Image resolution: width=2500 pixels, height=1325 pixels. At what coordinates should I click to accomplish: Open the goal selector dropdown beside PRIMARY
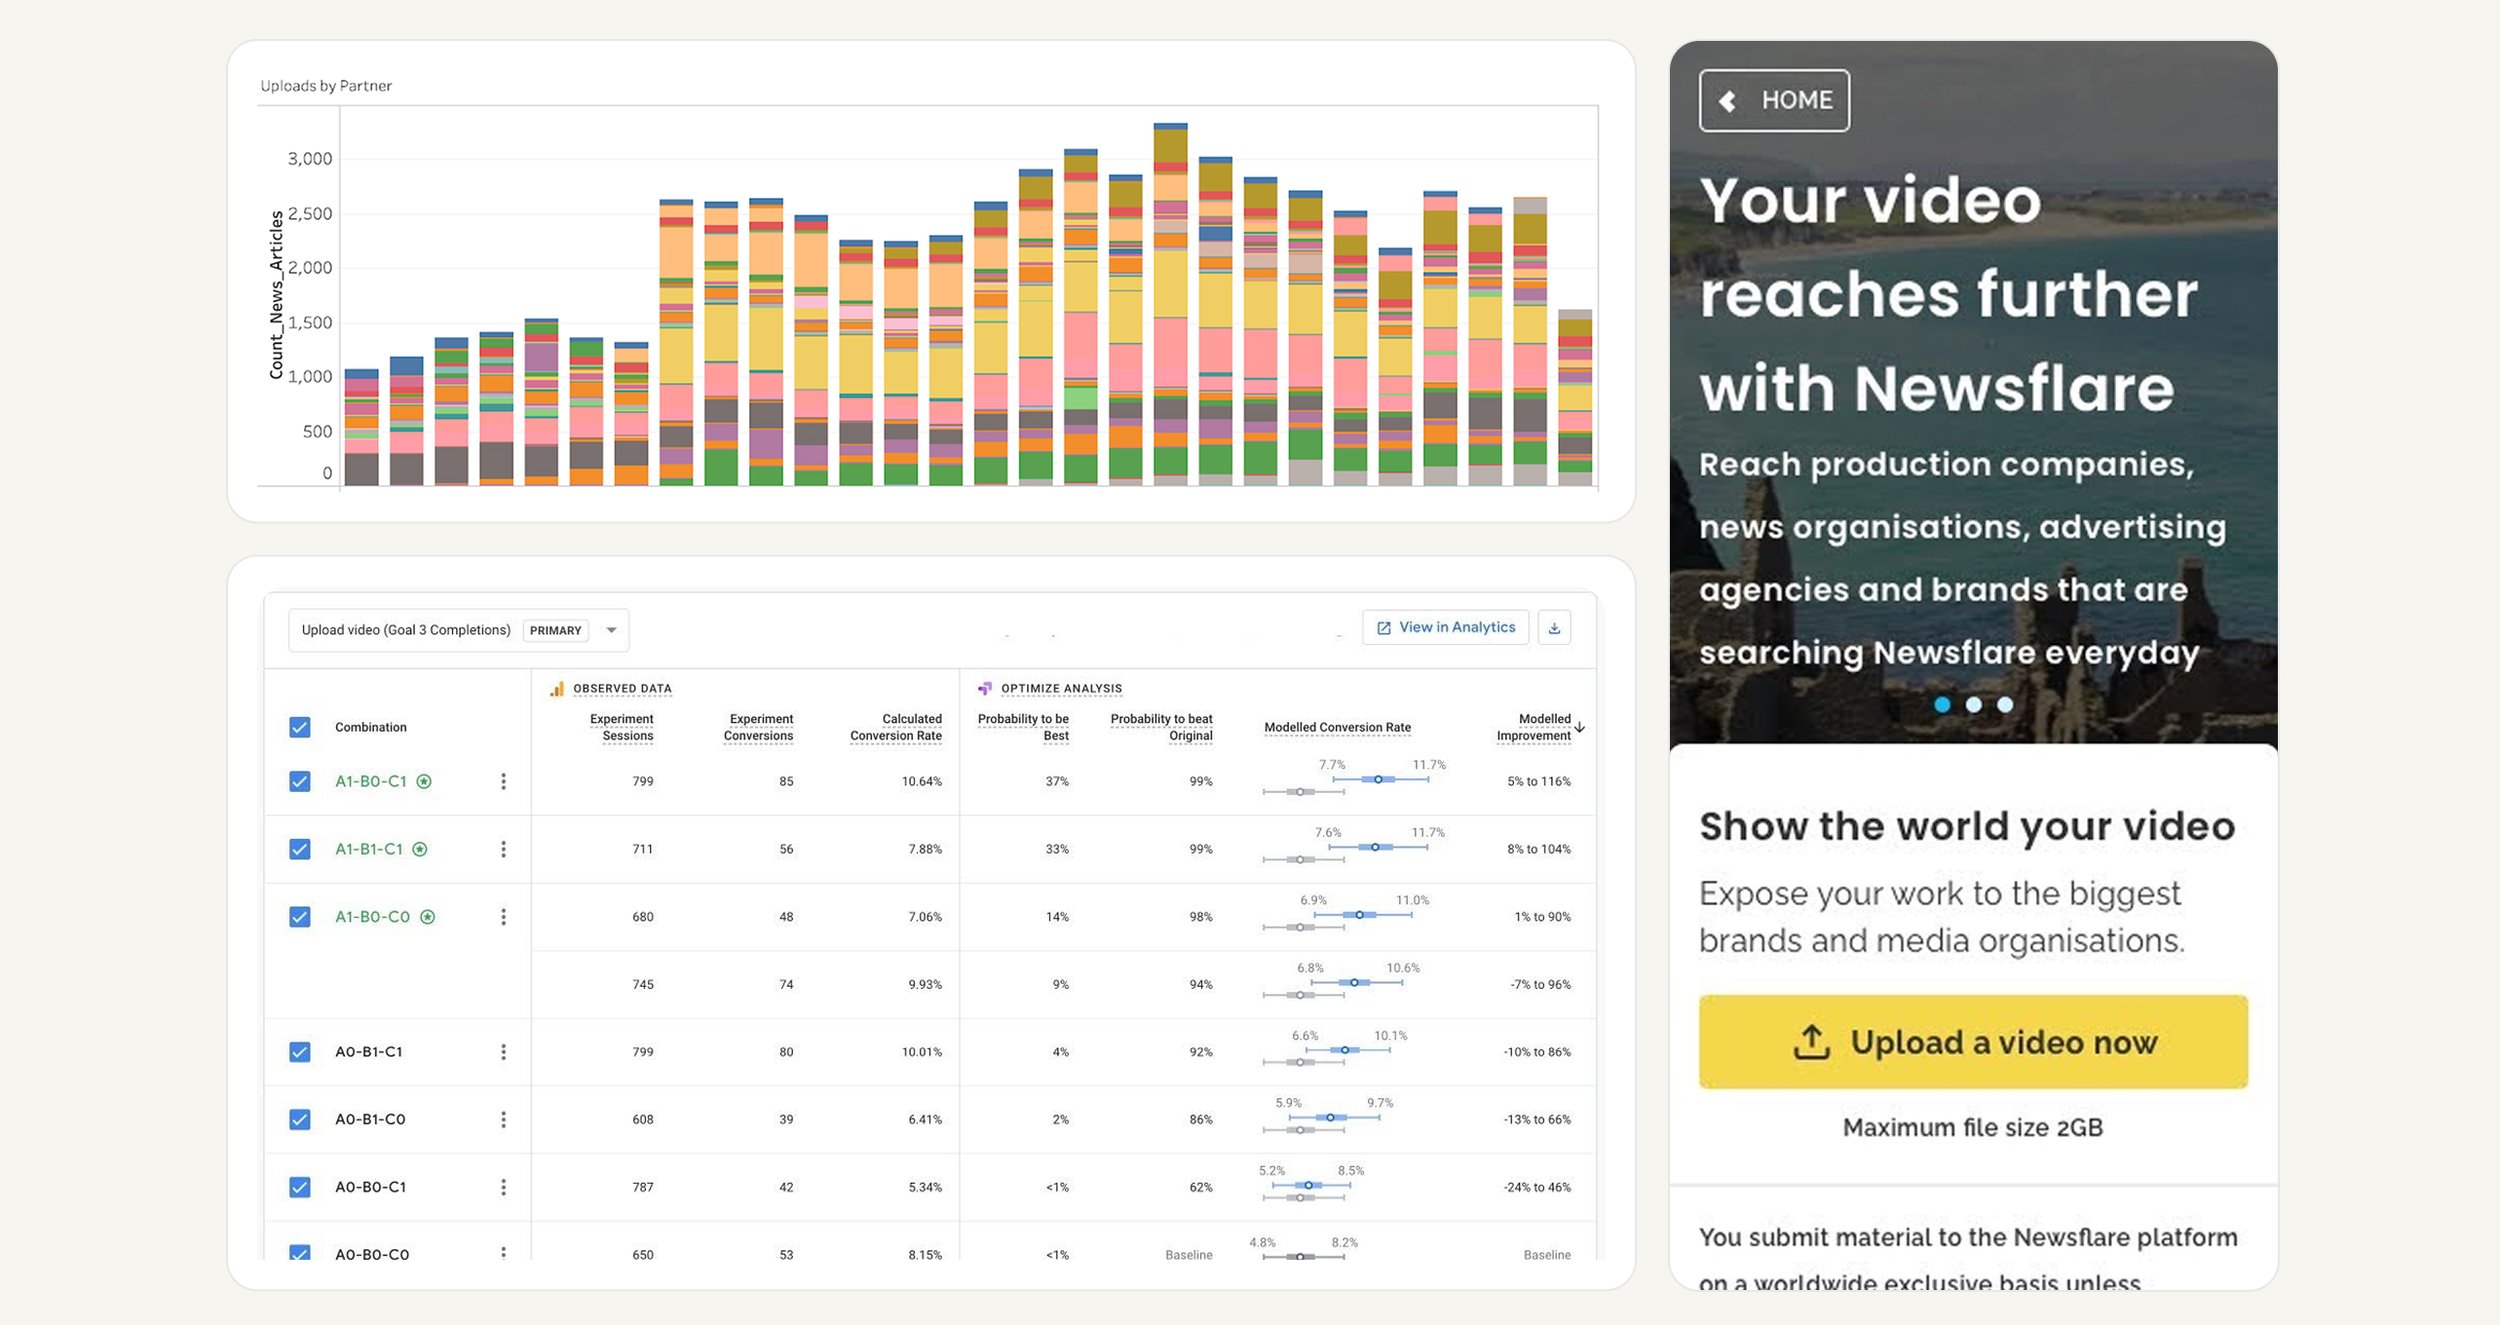(611, 630)
